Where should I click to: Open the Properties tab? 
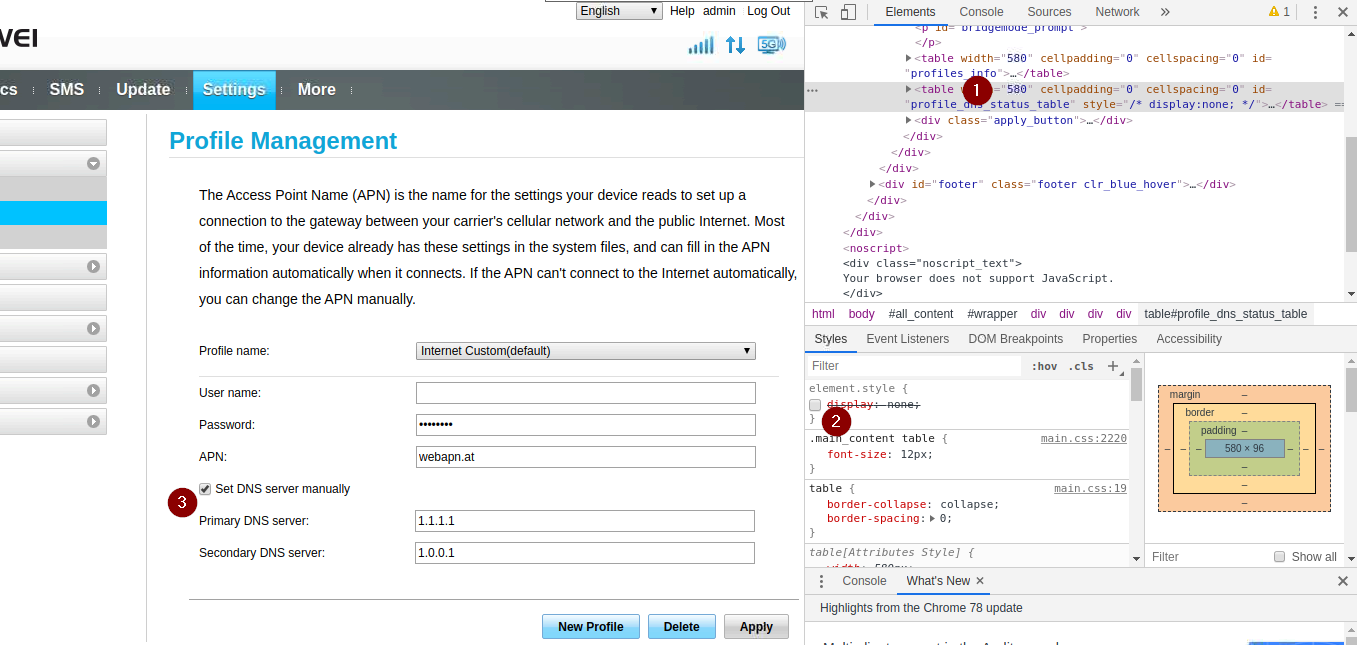coord(1110,339)
